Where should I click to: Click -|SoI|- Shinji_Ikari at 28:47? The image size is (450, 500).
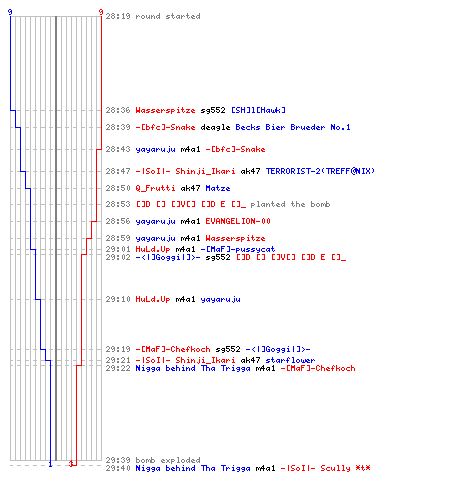click(x=185, y=171)
